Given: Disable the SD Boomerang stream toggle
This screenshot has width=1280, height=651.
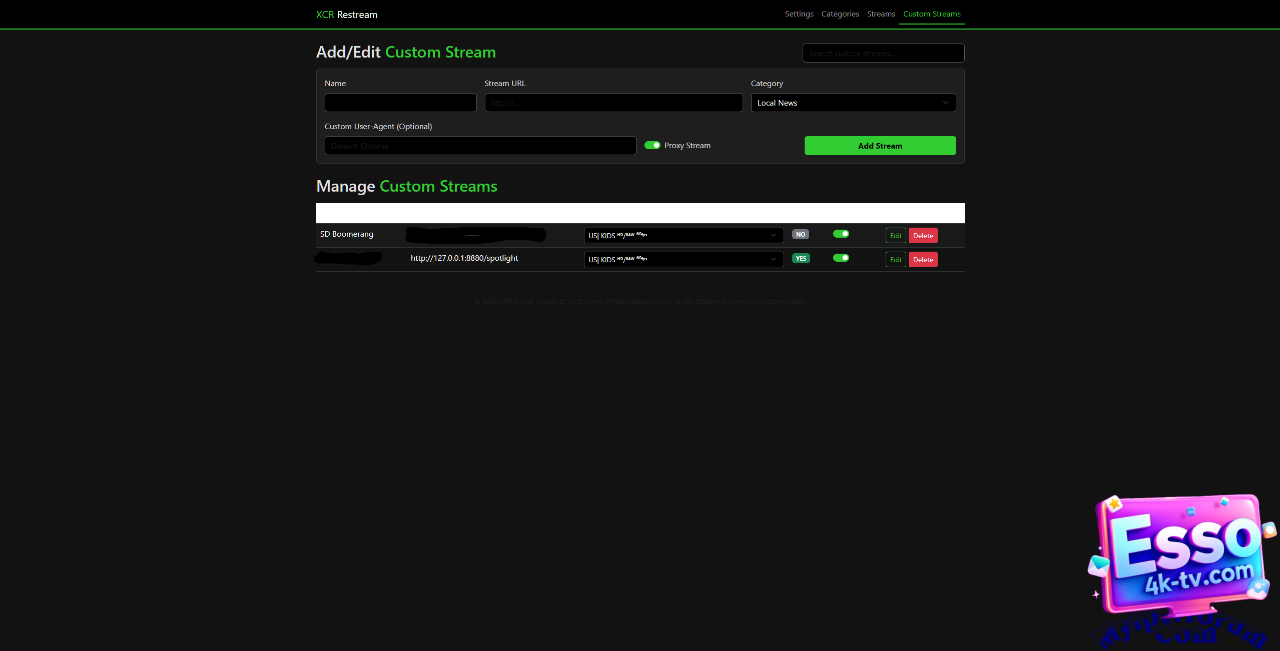Looking at the screenshot, I should (x=841, y=234).
